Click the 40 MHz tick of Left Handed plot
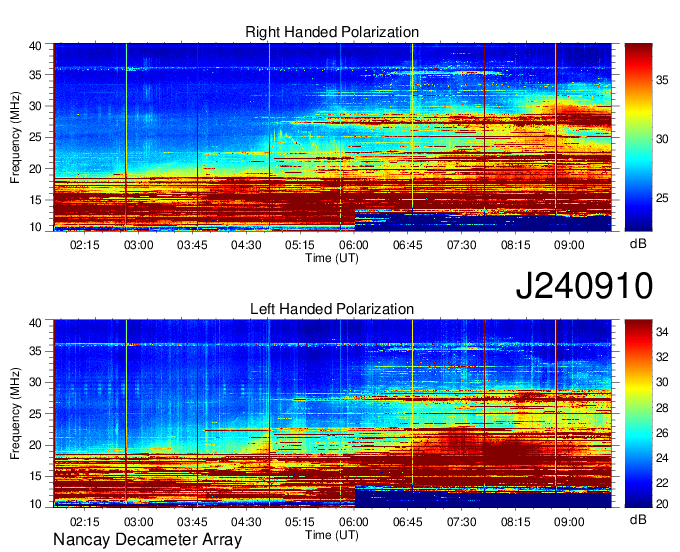680x552 pixels. pyautogui.click(x=35, y=322)
